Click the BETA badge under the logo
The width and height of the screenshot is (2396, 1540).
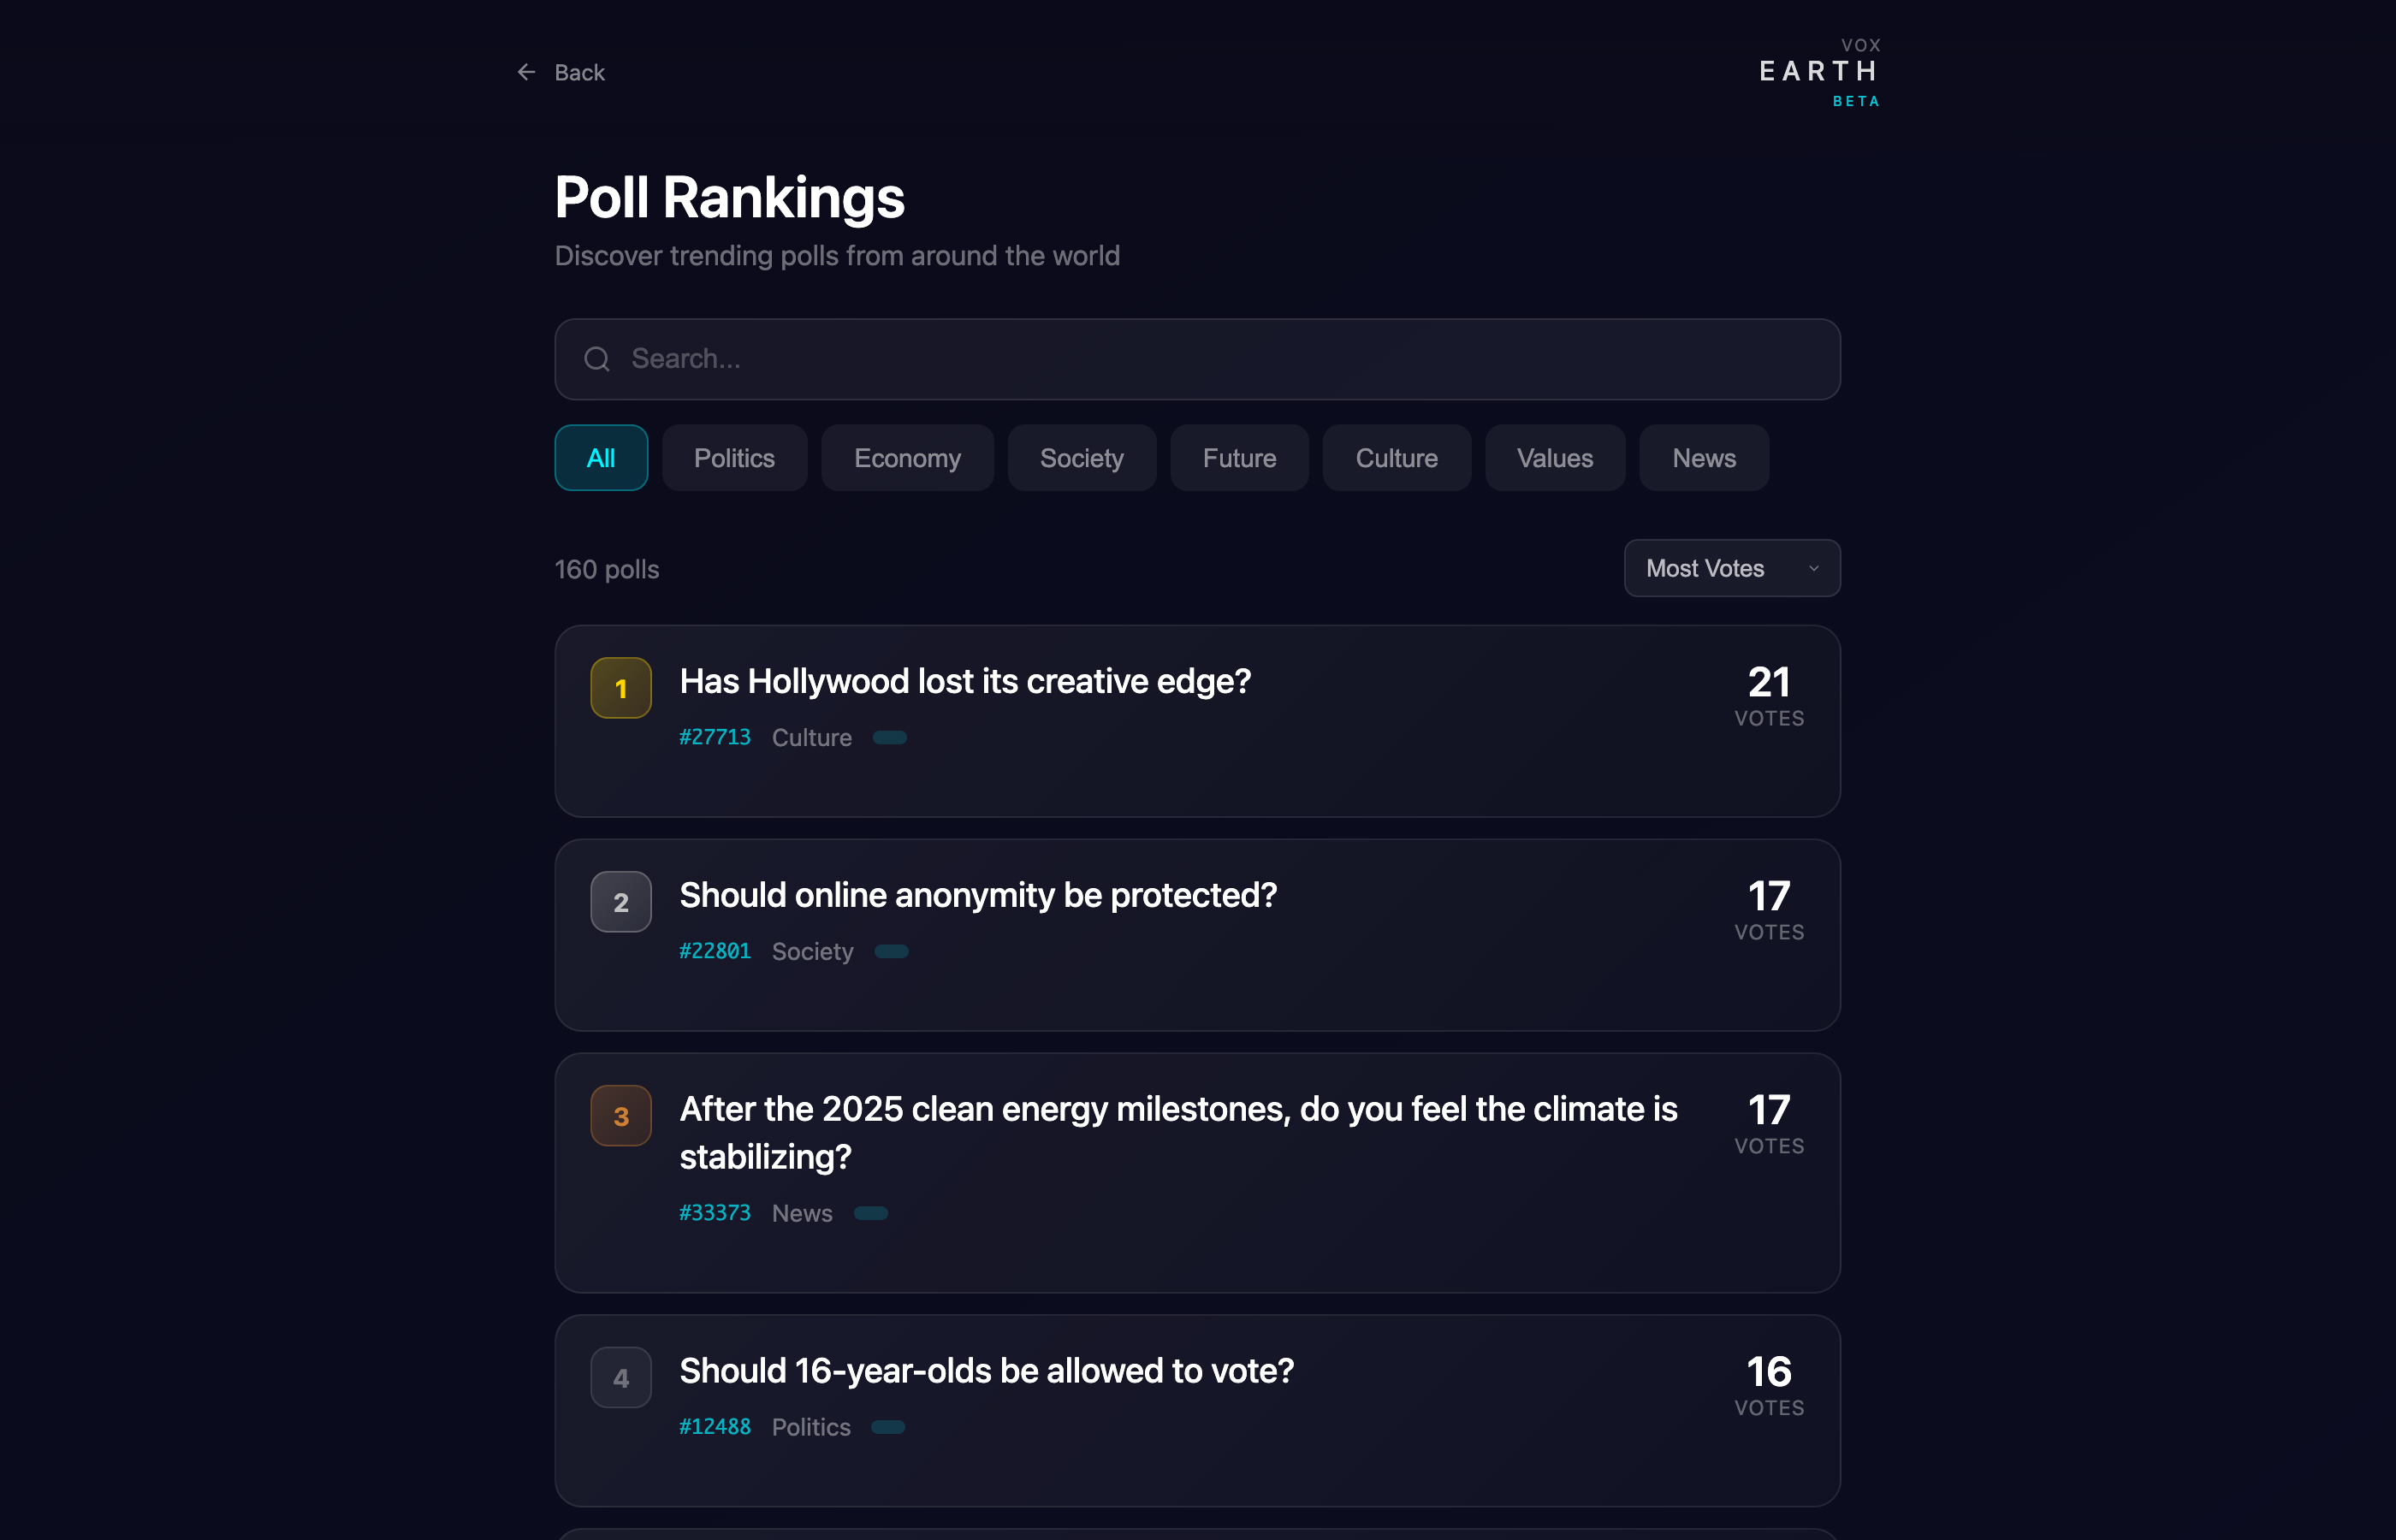click(x=1855, y=101)
